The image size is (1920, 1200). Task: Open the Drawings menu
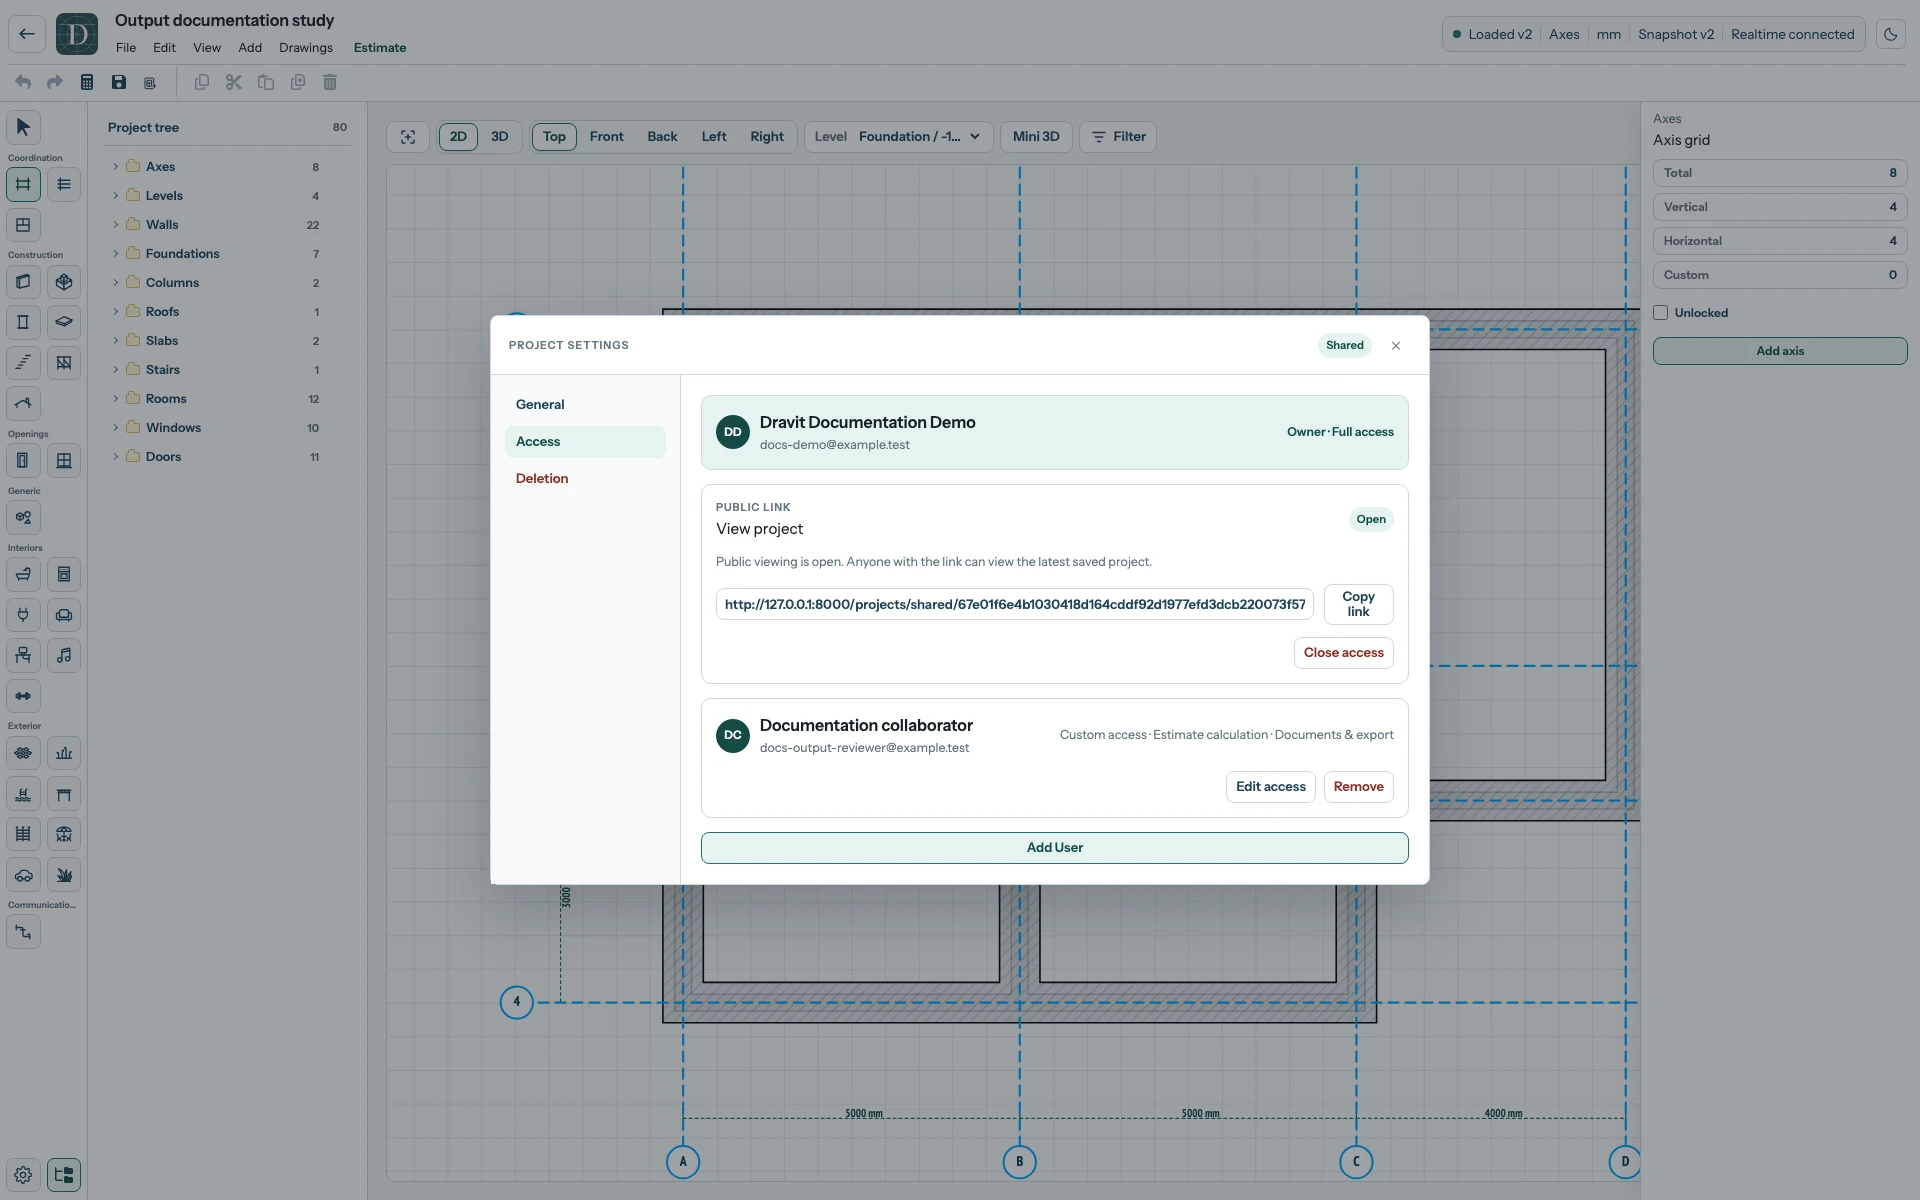306,48
